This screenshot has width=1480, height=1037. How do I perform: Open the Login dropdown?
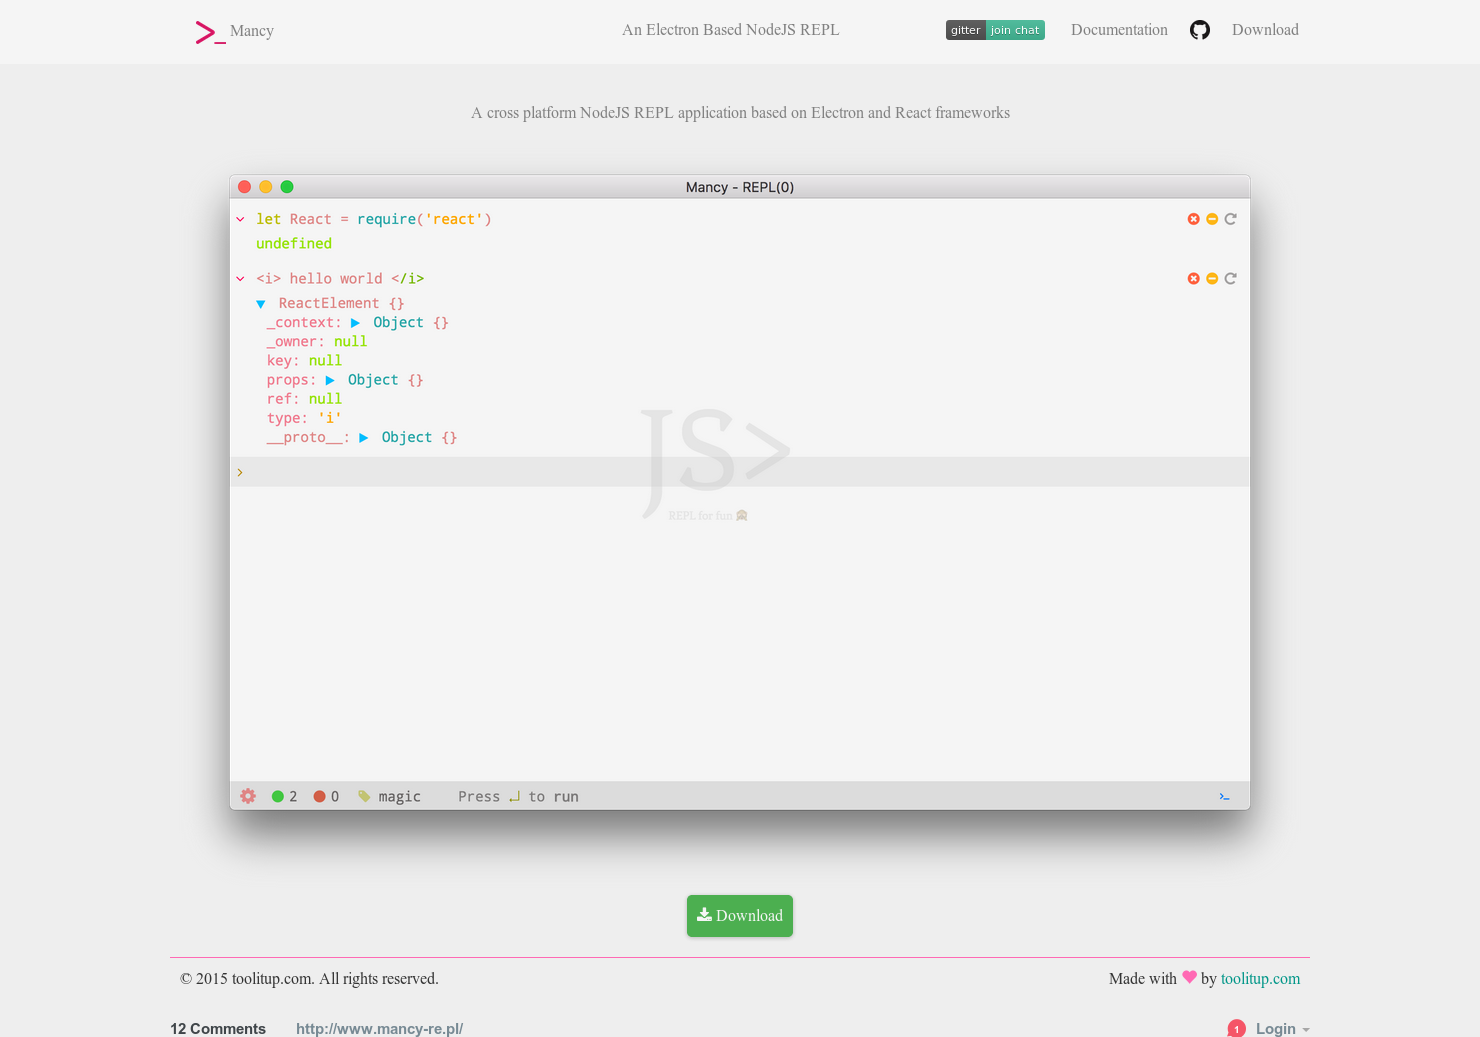click(x=1282, y=1028)
